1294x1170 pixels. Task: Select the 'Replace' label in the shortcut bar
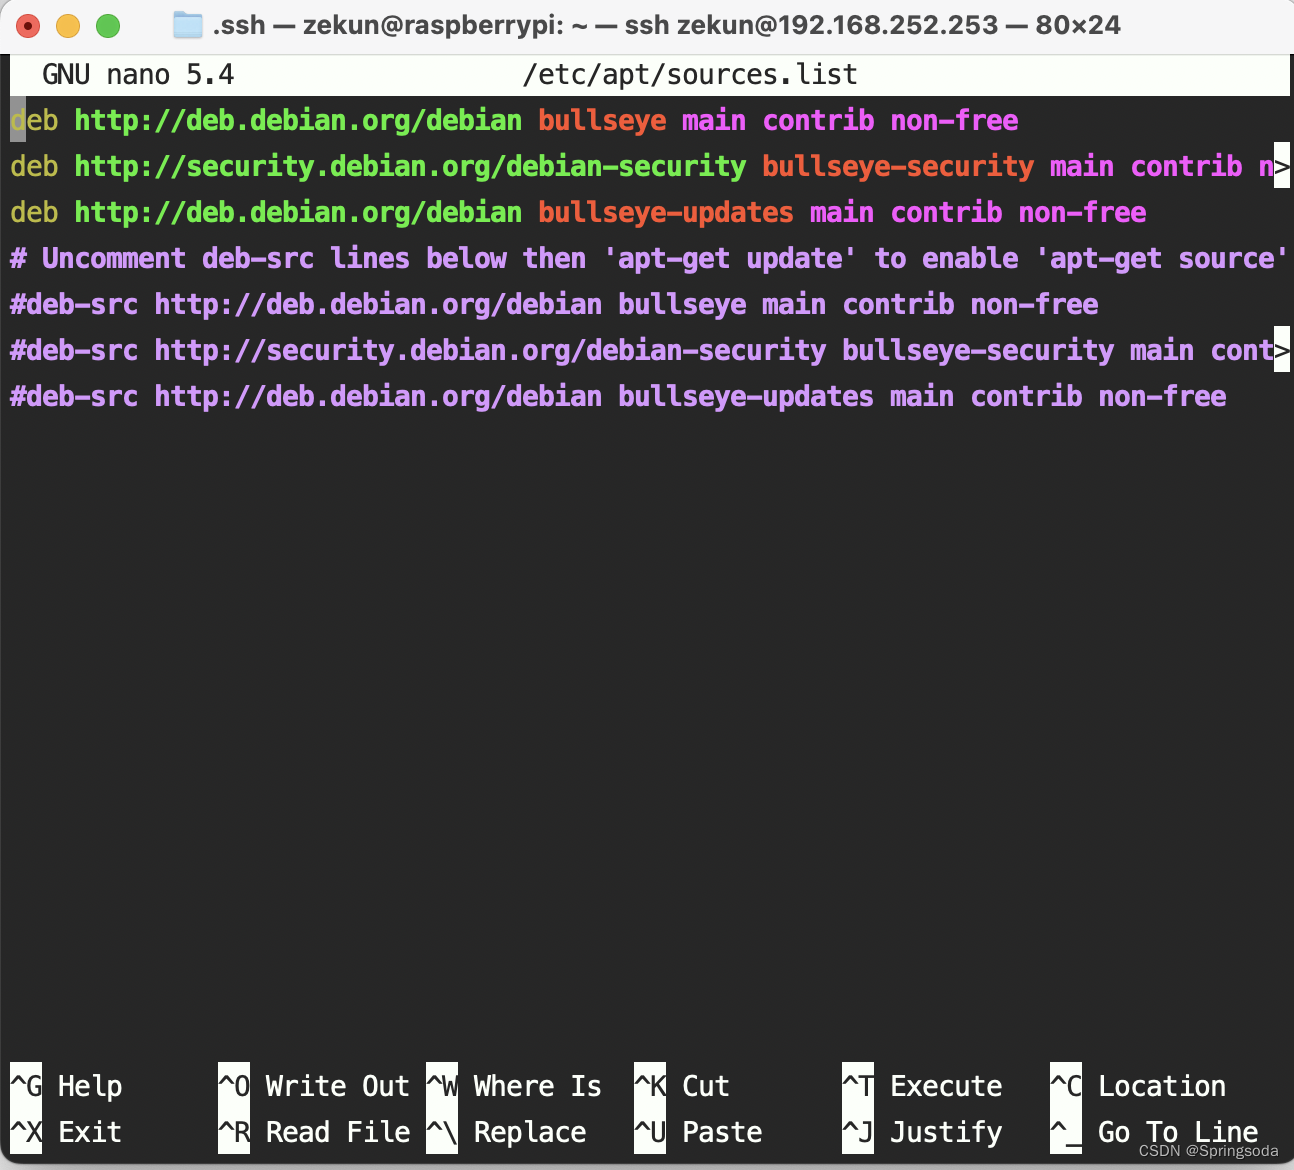click(x=529, y=1132)
